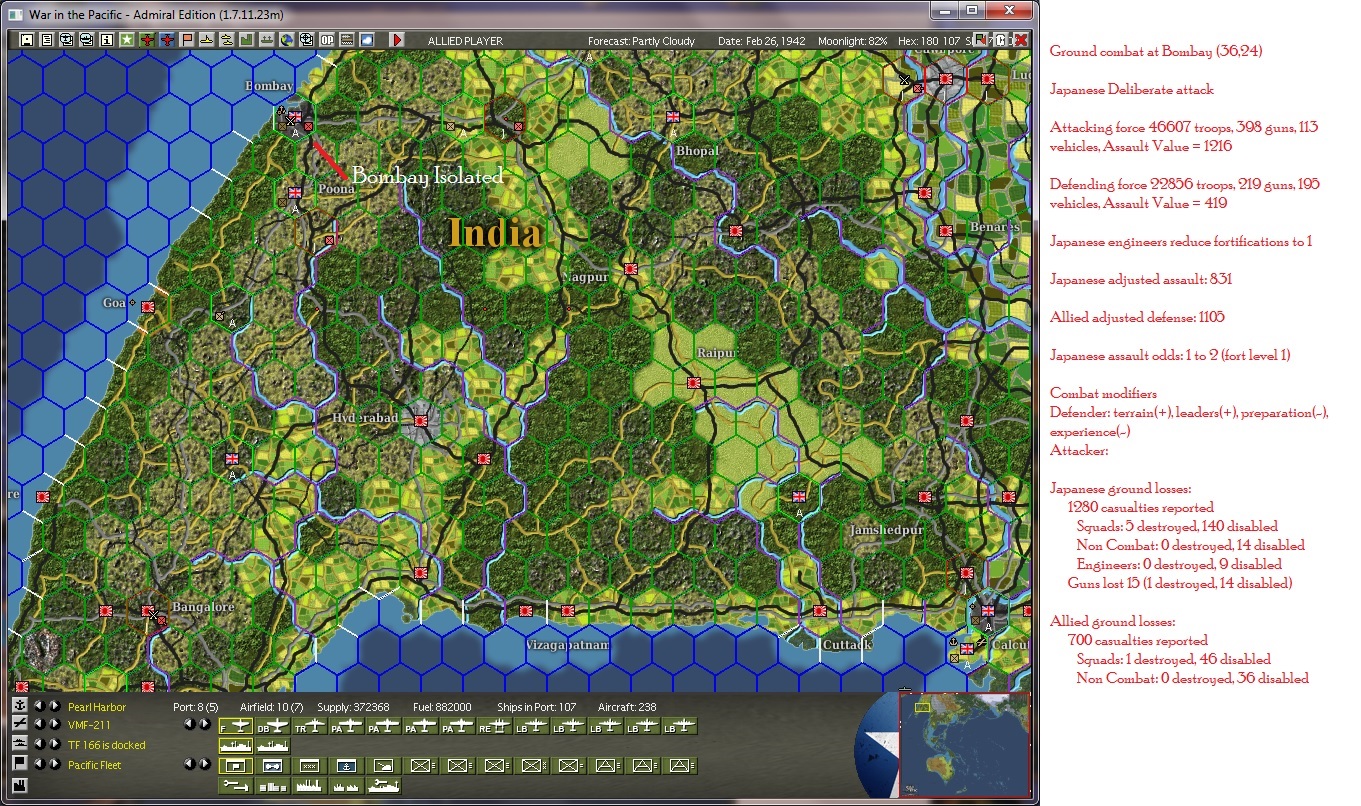Click the Supply: 372368 value
This screenshot has width=1361, height=806.
tap(353, 707)
